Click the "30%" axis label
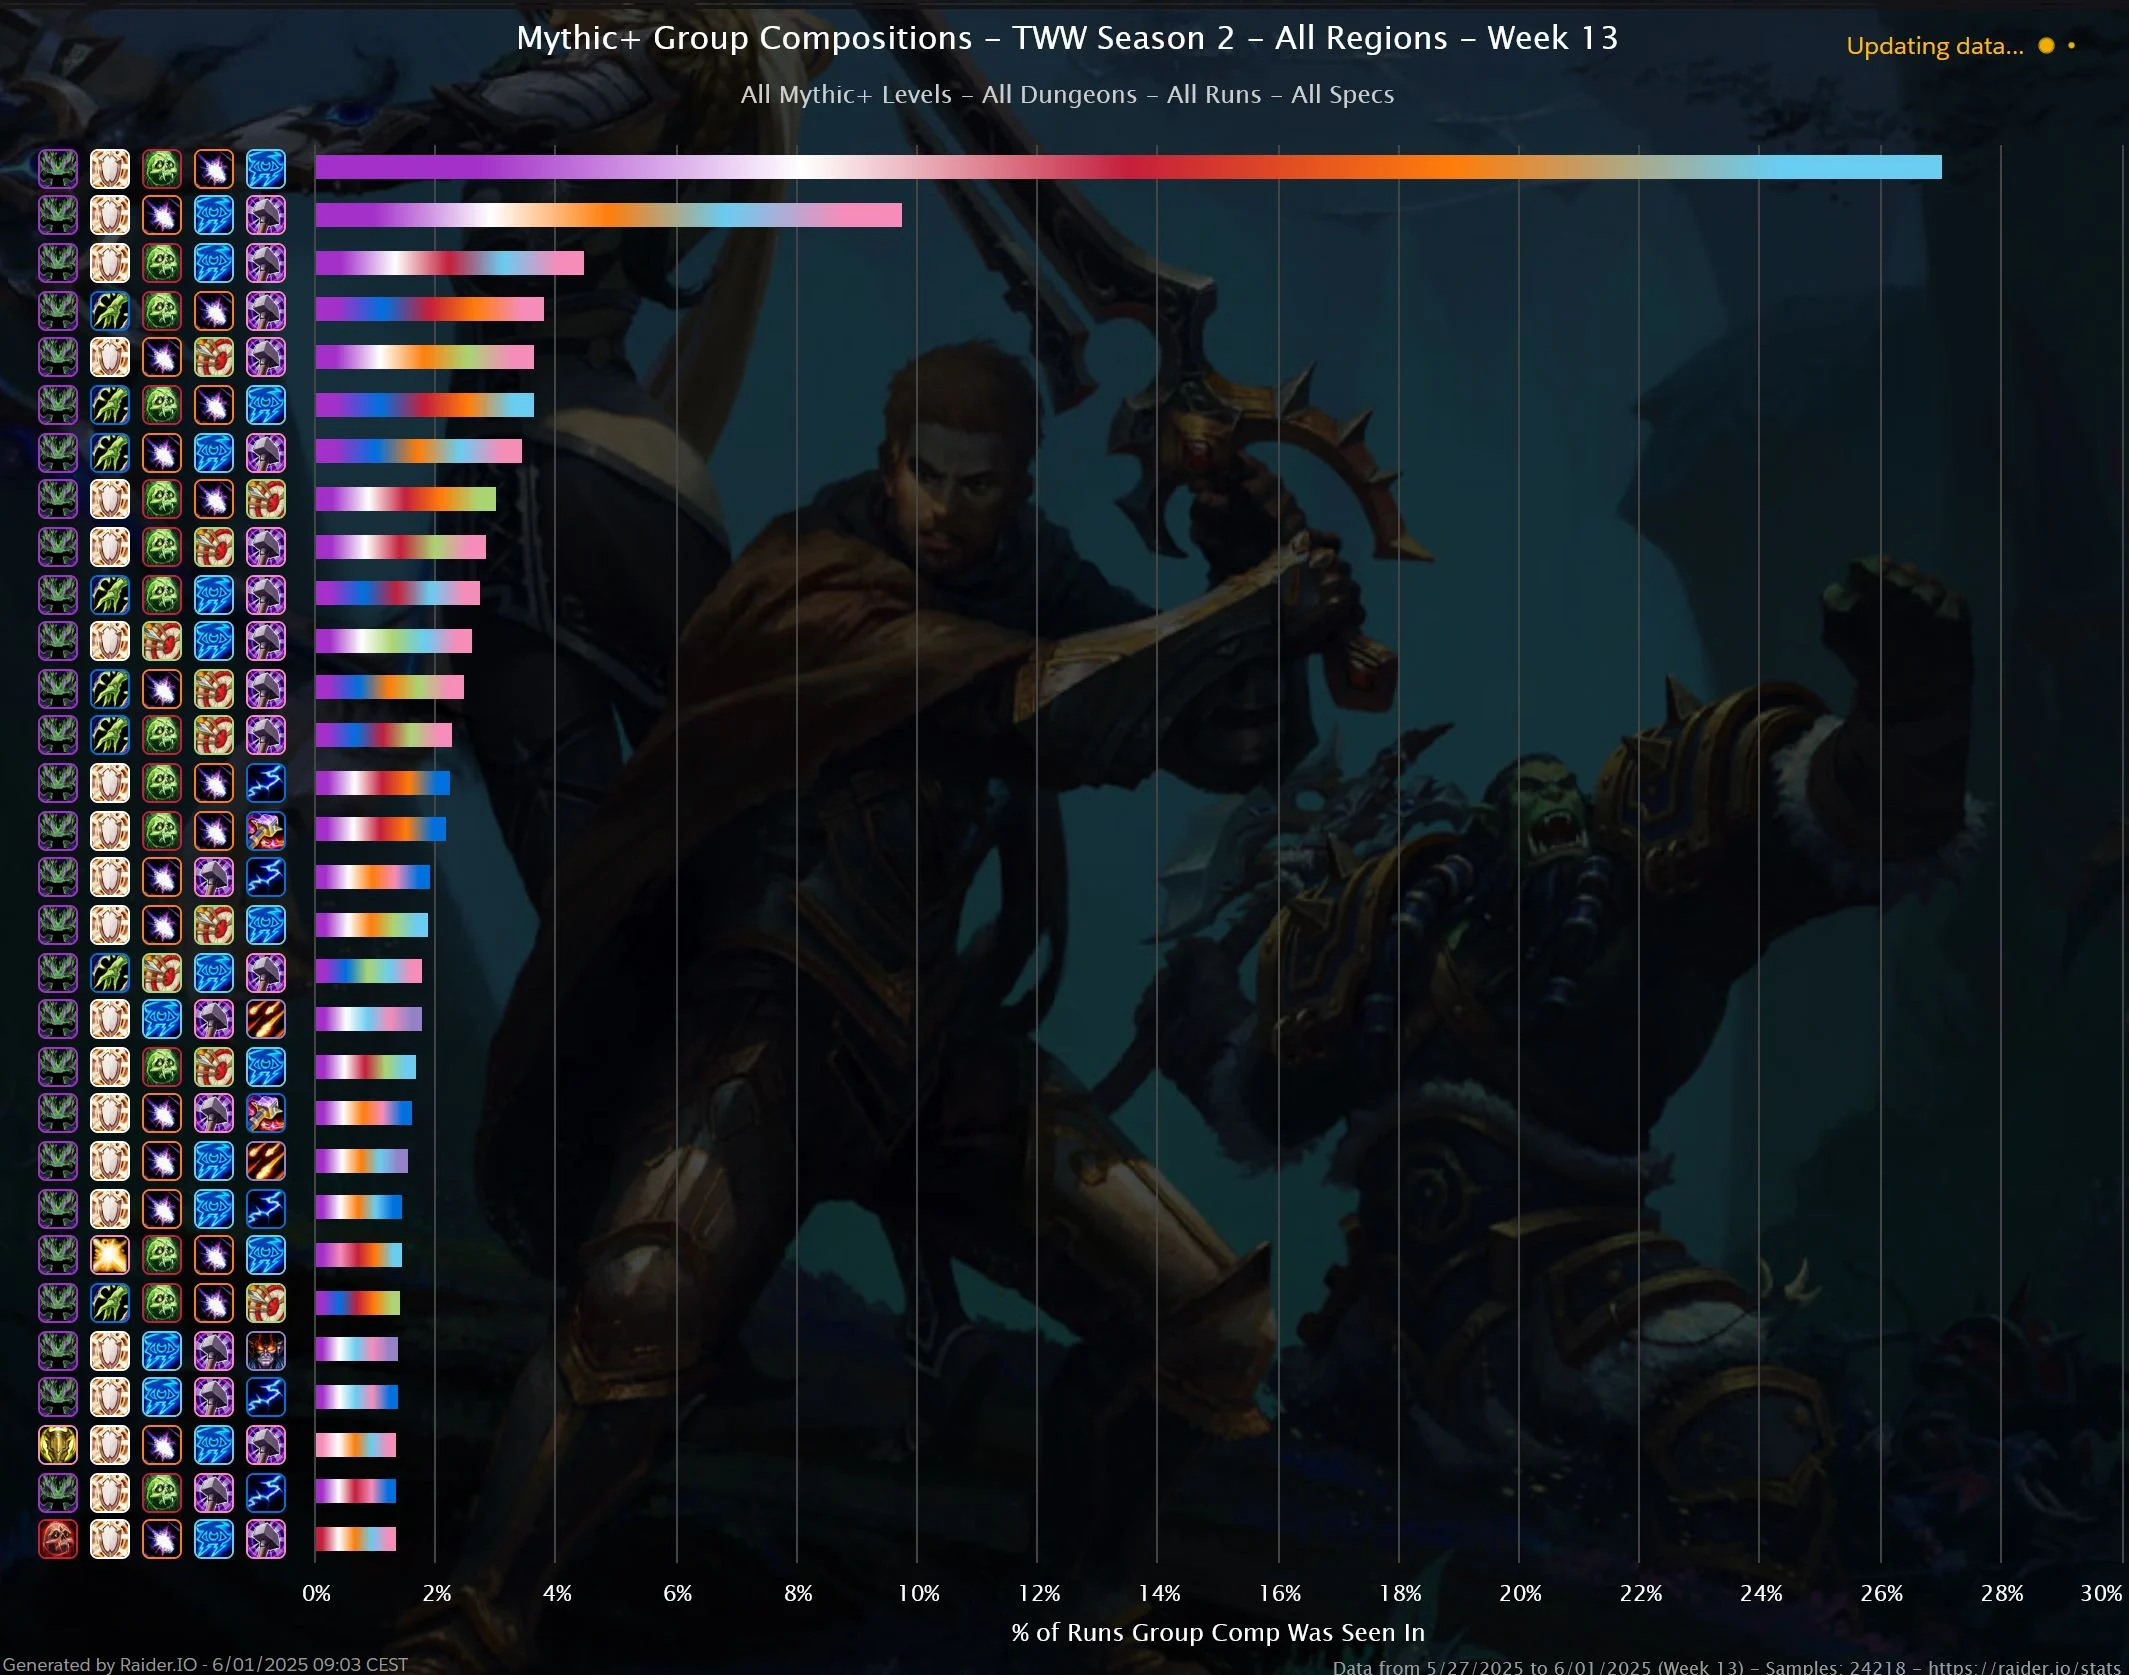Image resolution: width=2129 pixels, height=1675 pixels. point(2101,1593)
